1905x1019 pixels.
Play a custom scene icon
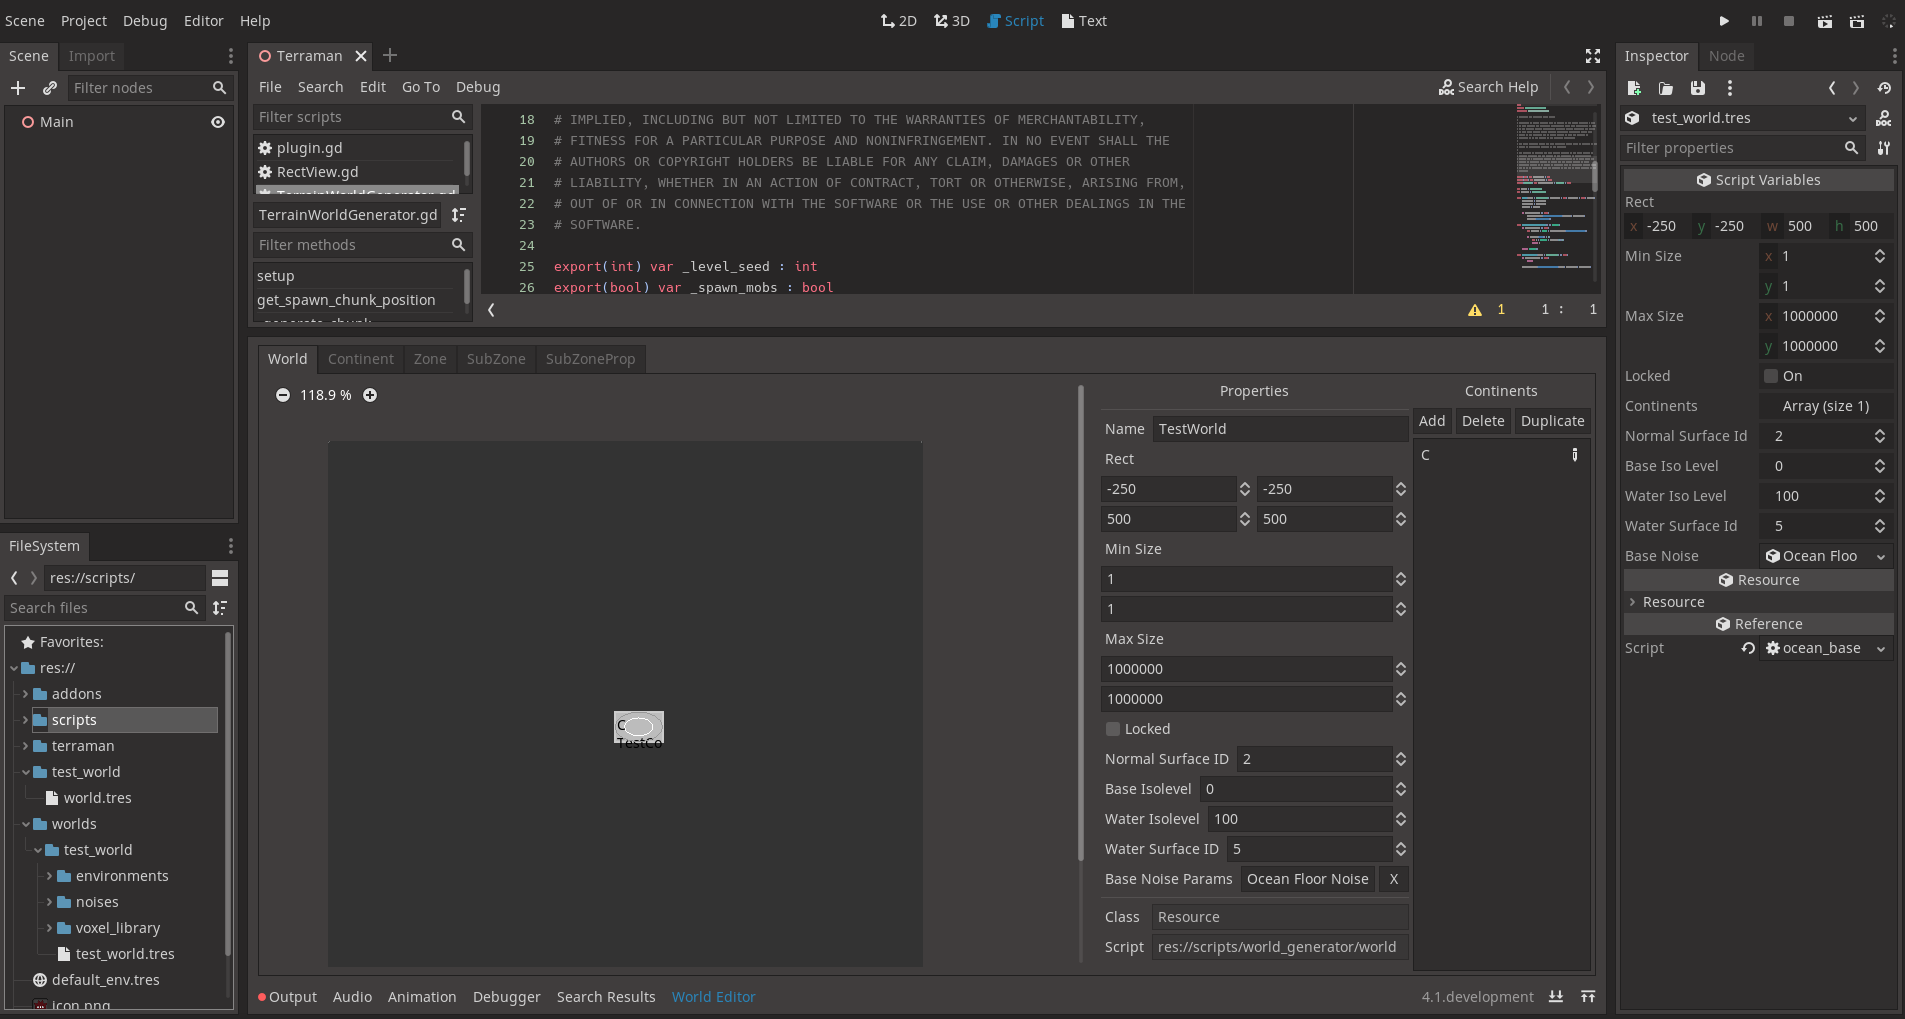pyautogui.click(x=1857, y=21)
